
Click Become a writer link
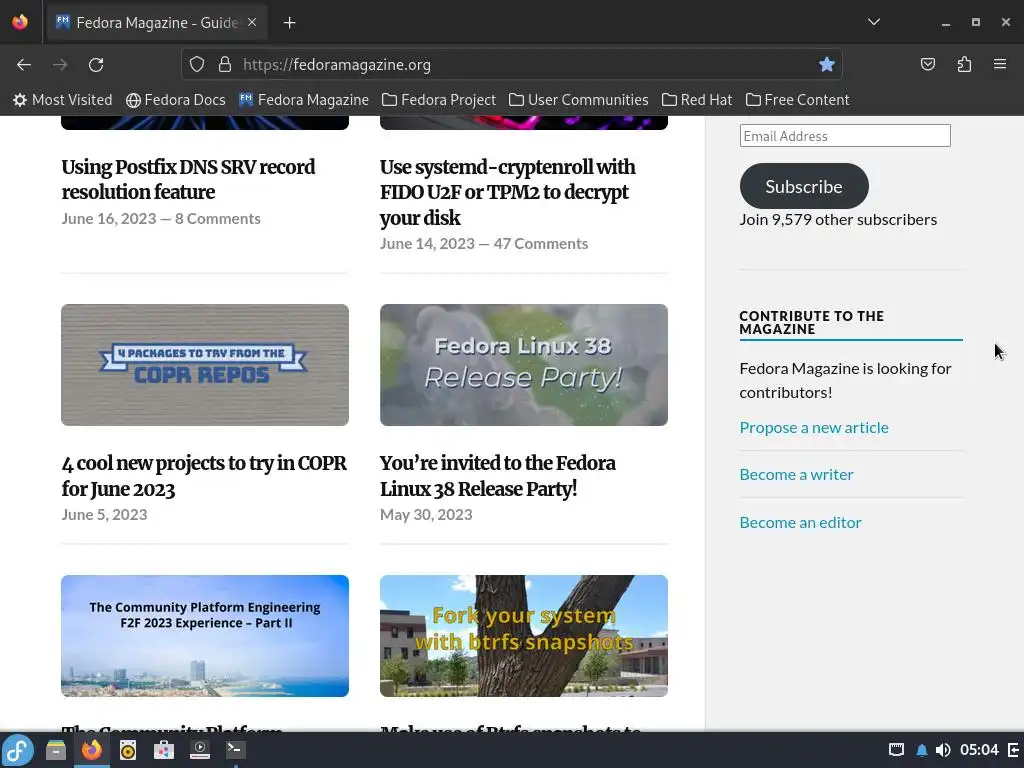[x=796, y=474]
